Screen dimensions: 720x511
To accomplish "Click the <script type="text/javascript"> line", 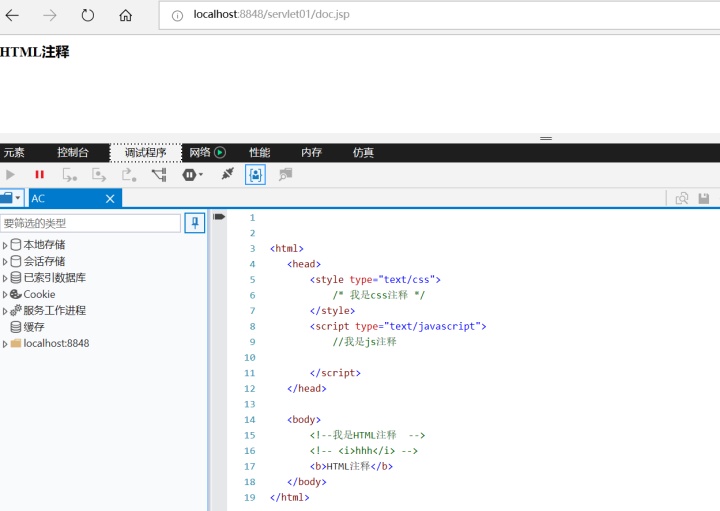I will click(x=398, y=326).
